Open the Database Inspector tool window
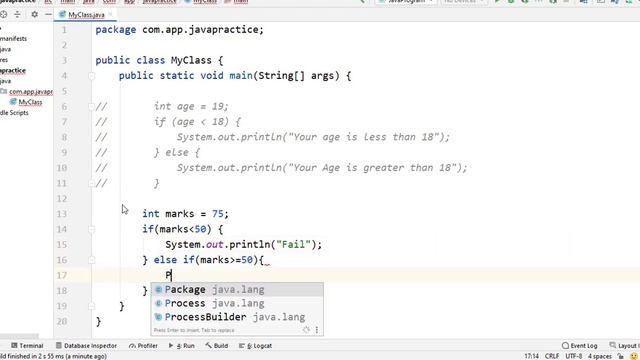The width and height of the screenshot is (640, 360). click(x=86, y=346)
